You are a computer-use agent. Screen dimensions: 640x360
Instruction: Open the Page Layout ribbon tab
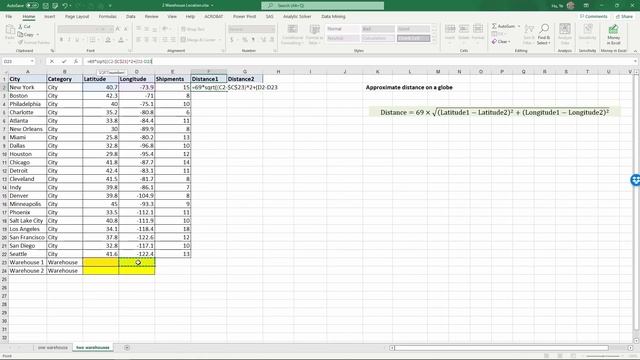77,16
